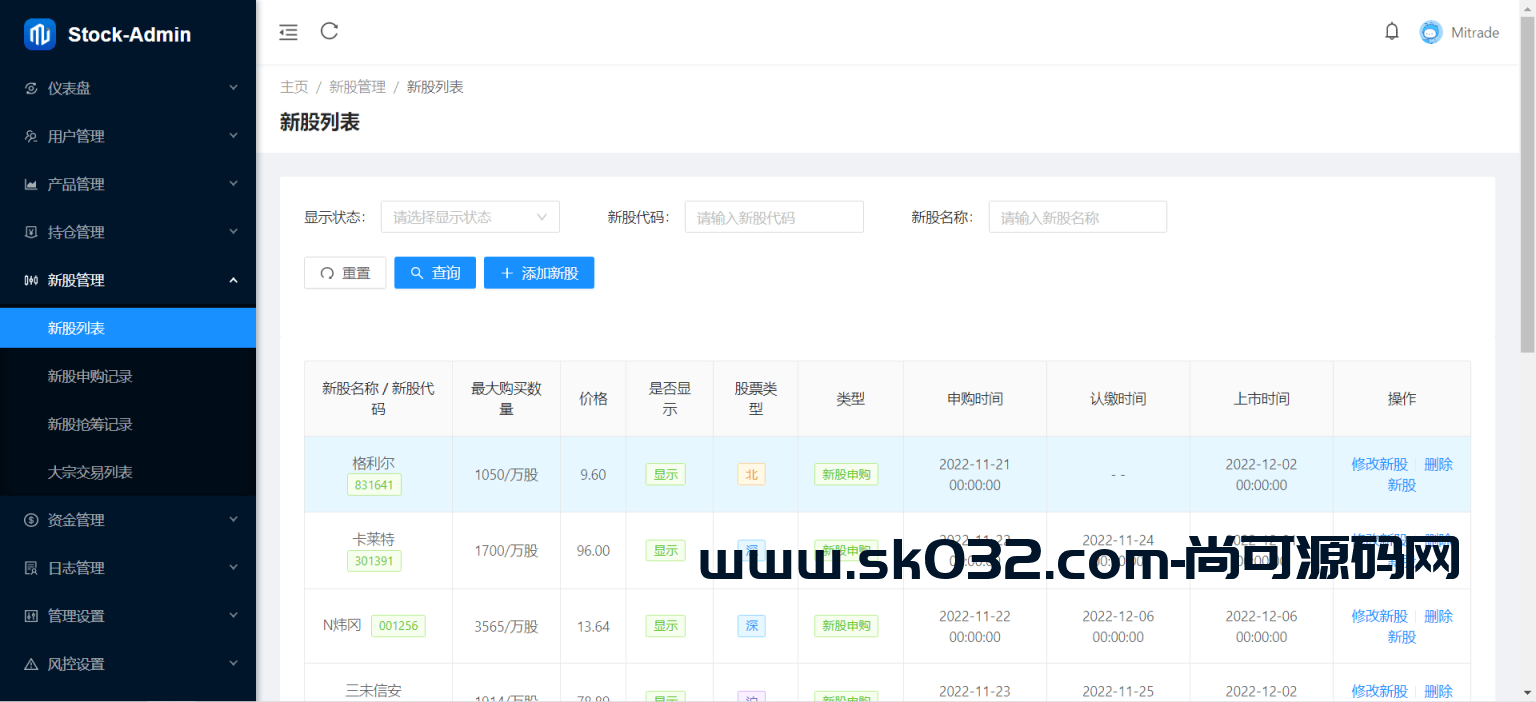The height and width of the screenshot is (702, 1536).
Task: Open notifications via the bell icon
Action: tap(1392, 31)
